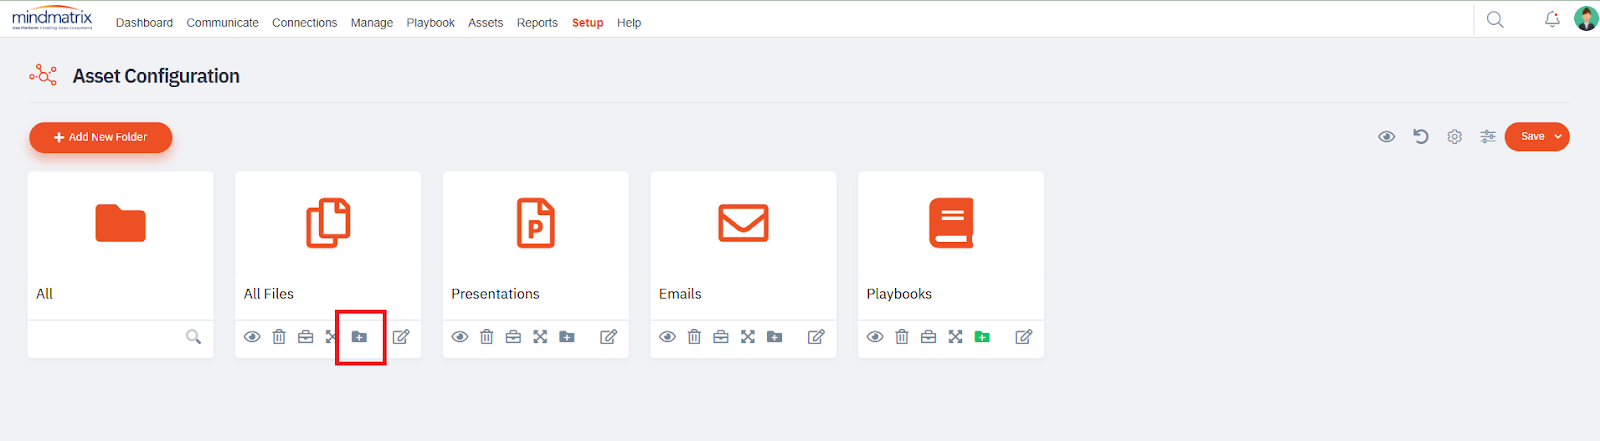Image resolution: width=1600 pixels, height=441 pixels.
Task: Open the Reports menu
Action: 537,23
